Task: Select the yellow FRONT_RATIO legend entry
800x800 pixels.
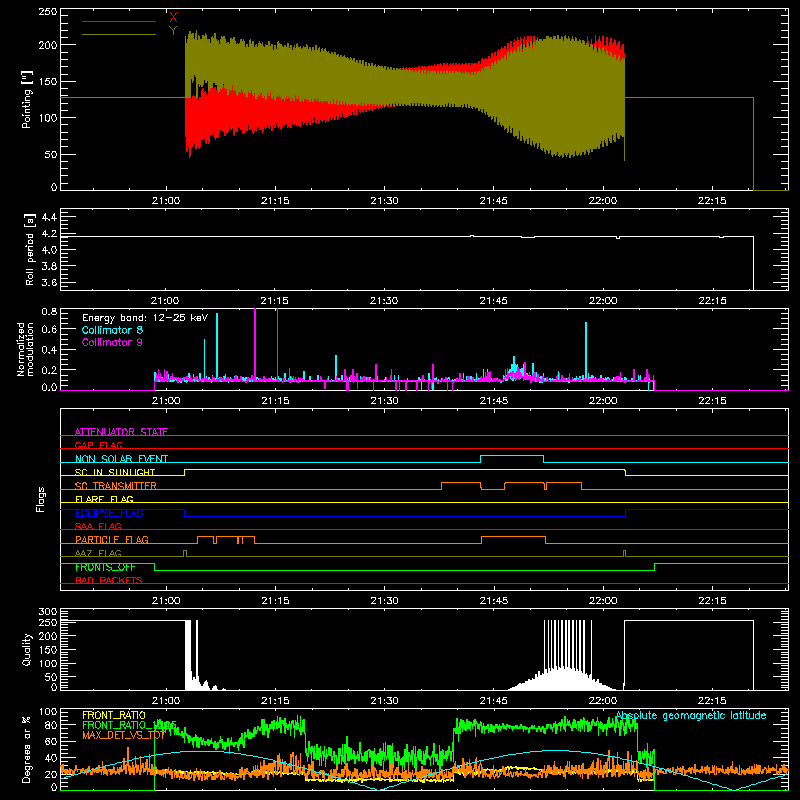Action: pyautogui.click(x=114, y=715)
